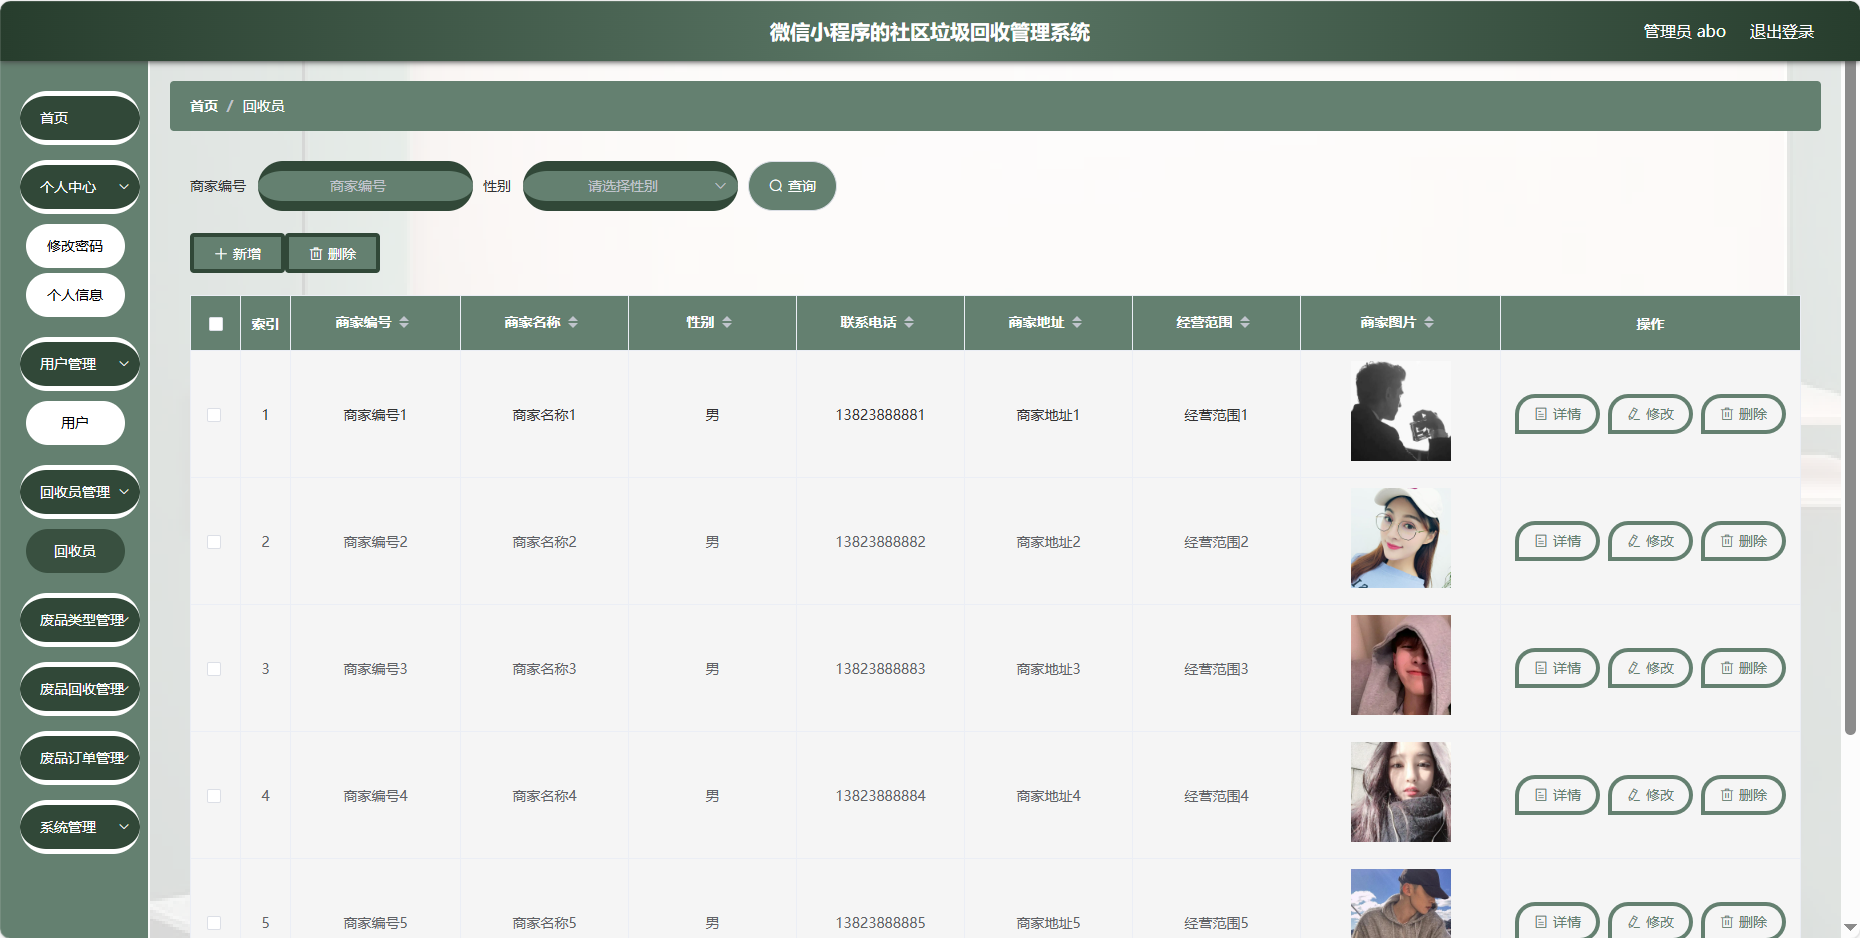The image size is (1860, 938).
Task: Delete the 商家编号4 row
Action: tap(1743, 795)
